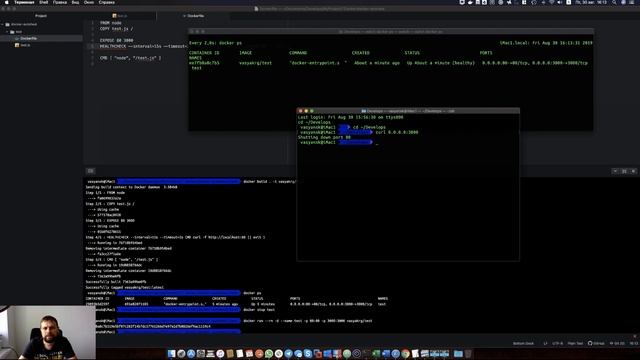Click the Docker whale menu bar icon
640x360 pixels.
[470, 2]
